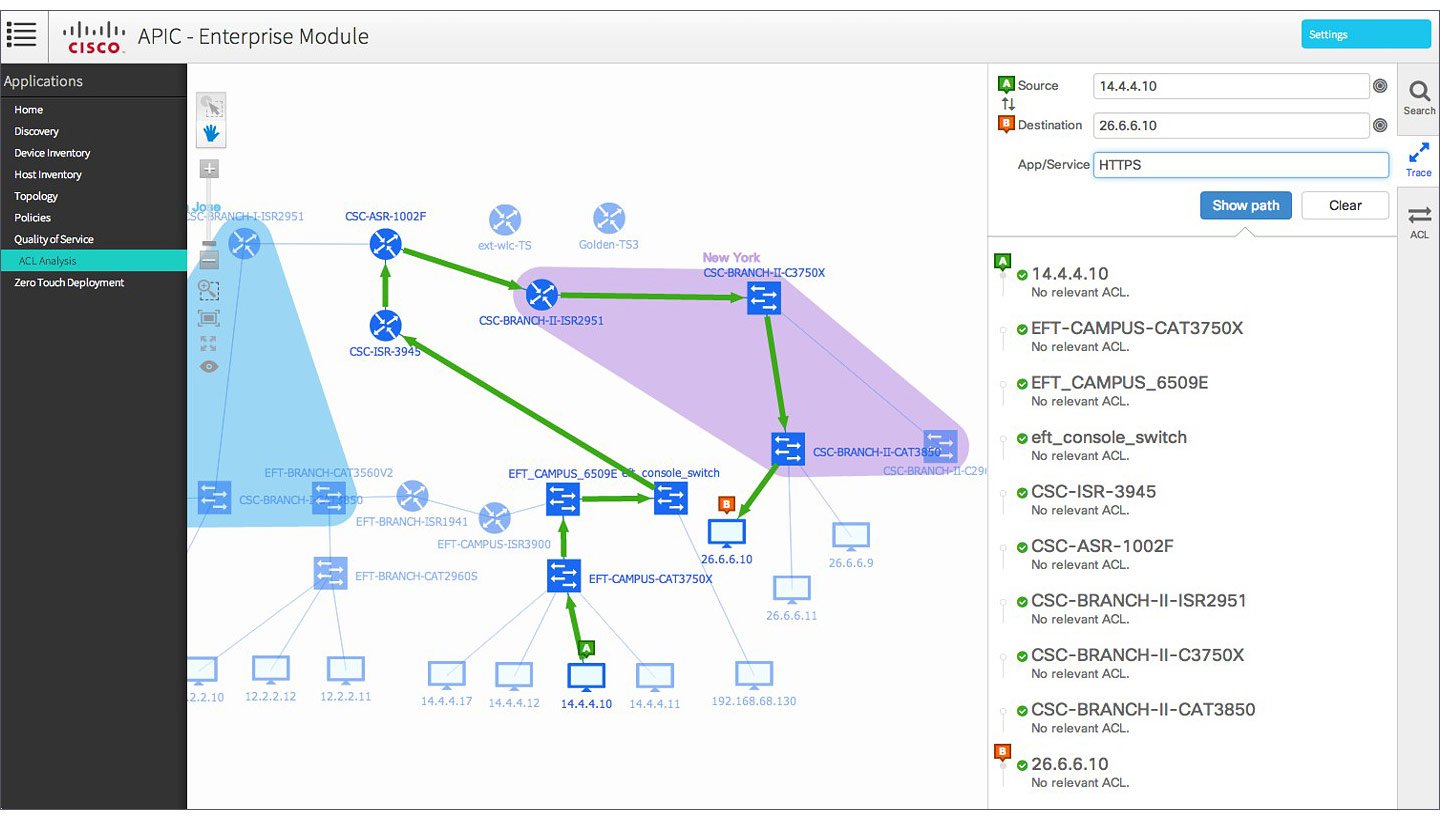The width and height of the screenshot is (1440, 820).
Task: Focus the App/Service input field
Action: click(1241, 165)
